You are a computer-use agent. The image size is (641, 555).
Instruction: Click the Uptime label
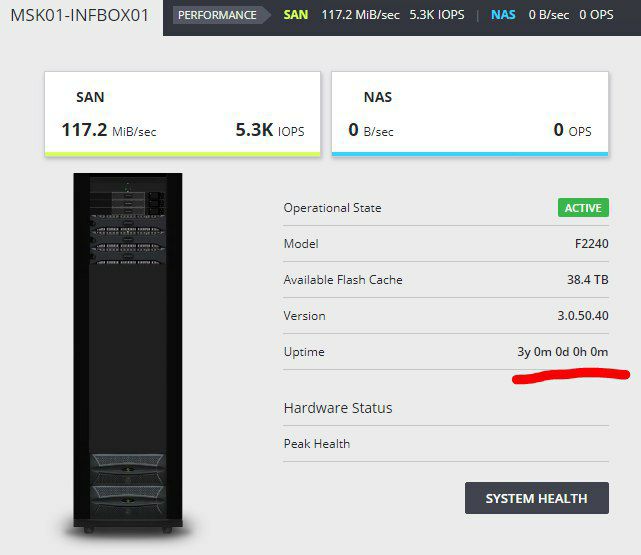[304, 352]
